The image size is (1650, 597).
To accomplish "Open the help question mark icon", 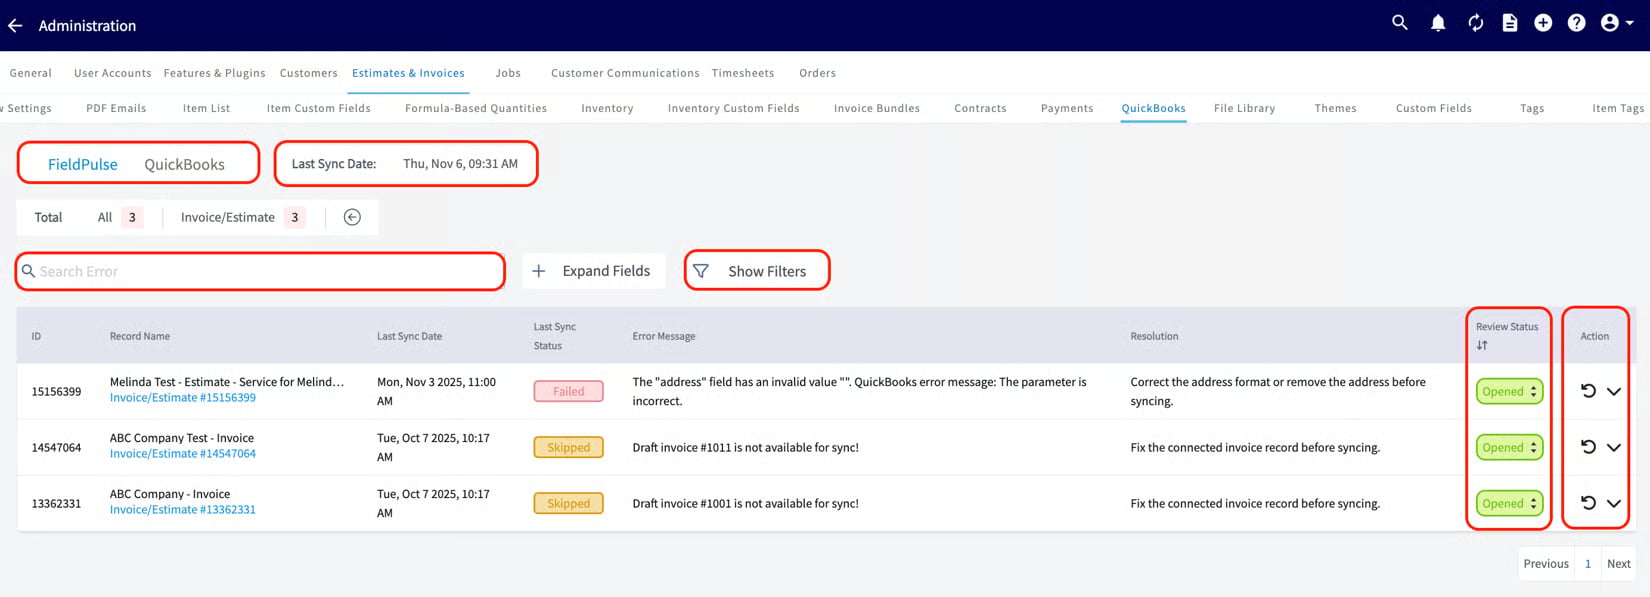I will [1576, 23].
